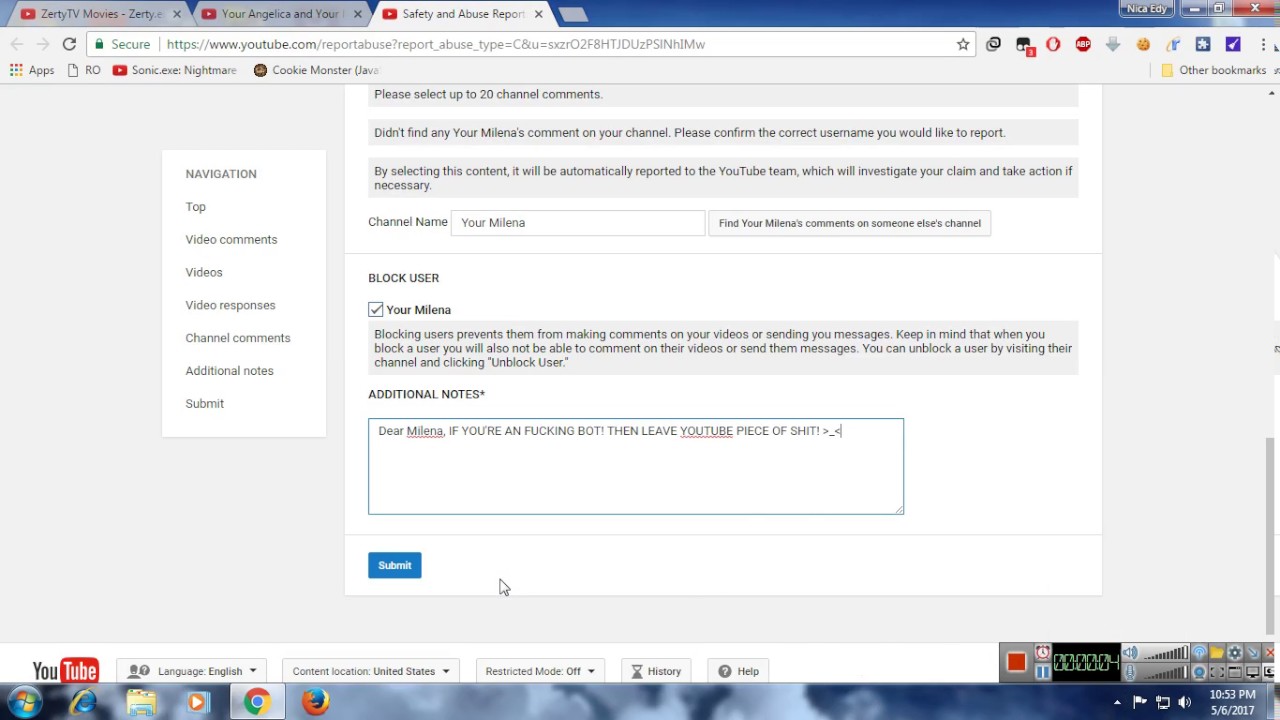Viewport: 1280px width, 720px height.
Task: Go to Video responses navigation link
Action: click(x=230, y=305)
